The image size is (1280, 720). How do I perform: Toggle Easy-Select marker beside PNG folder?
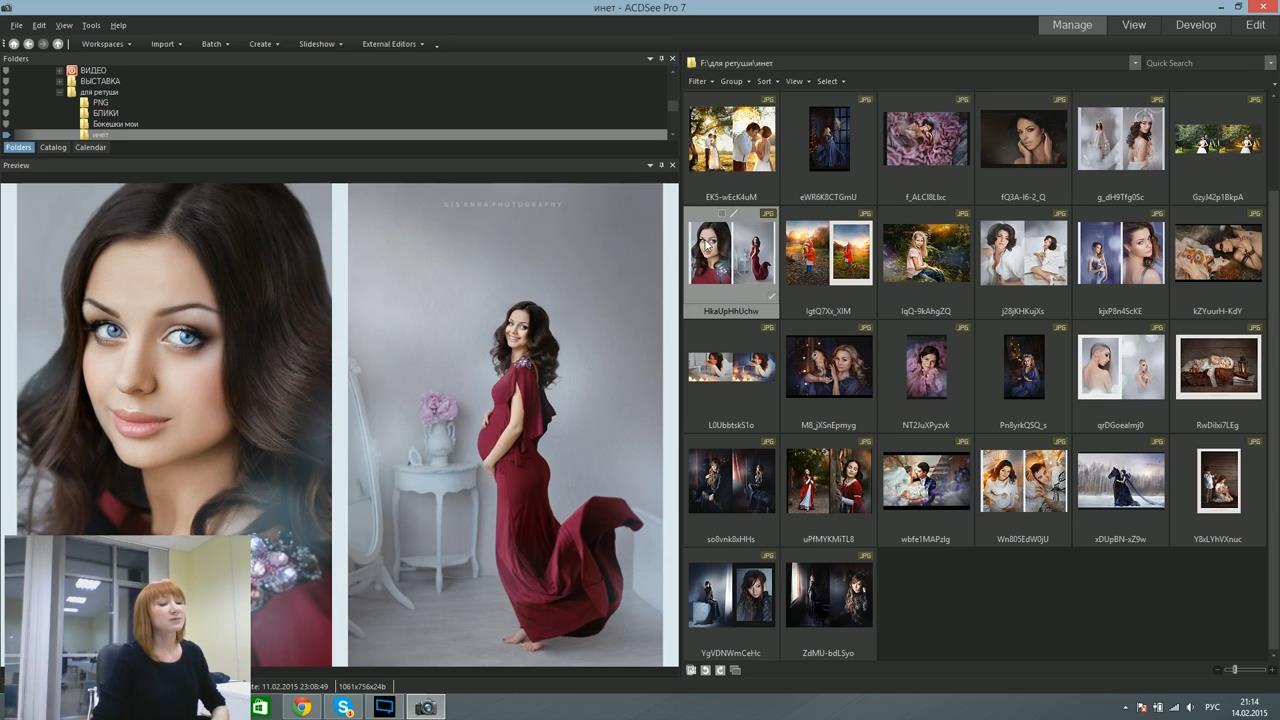tap(6, 102)
